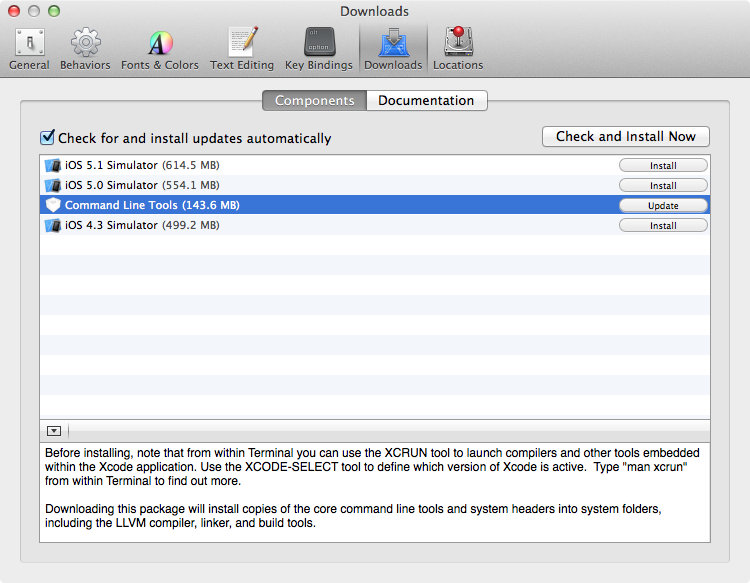Collapse the description pane disclosure button

(54, 431)
